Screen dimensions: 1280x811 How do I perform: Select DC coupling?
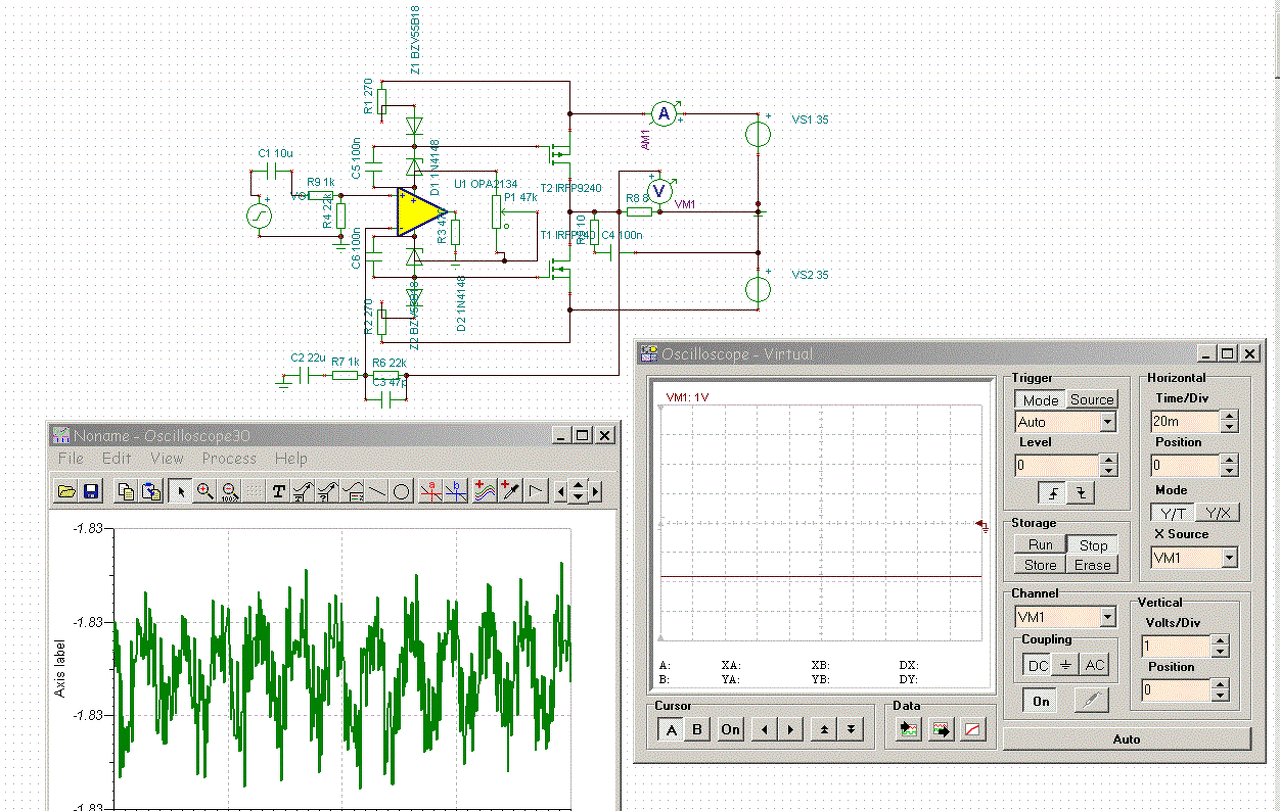click(1037, 665)
